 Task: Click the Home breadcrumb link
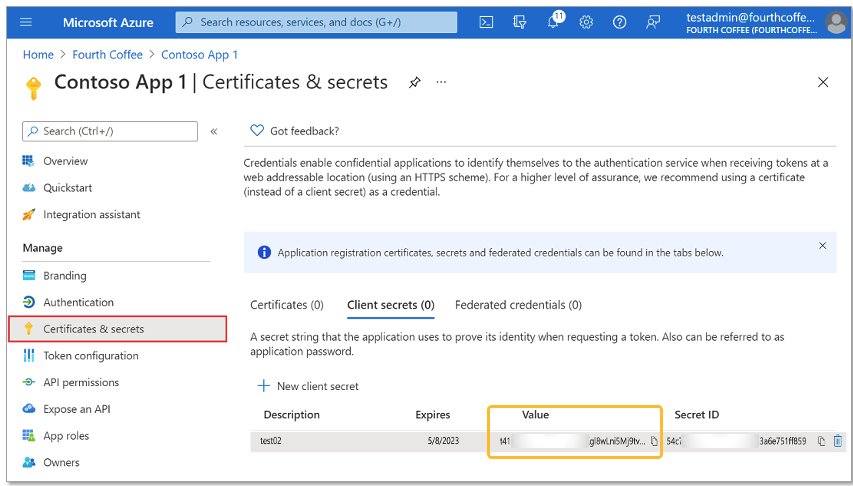[38, 54]
